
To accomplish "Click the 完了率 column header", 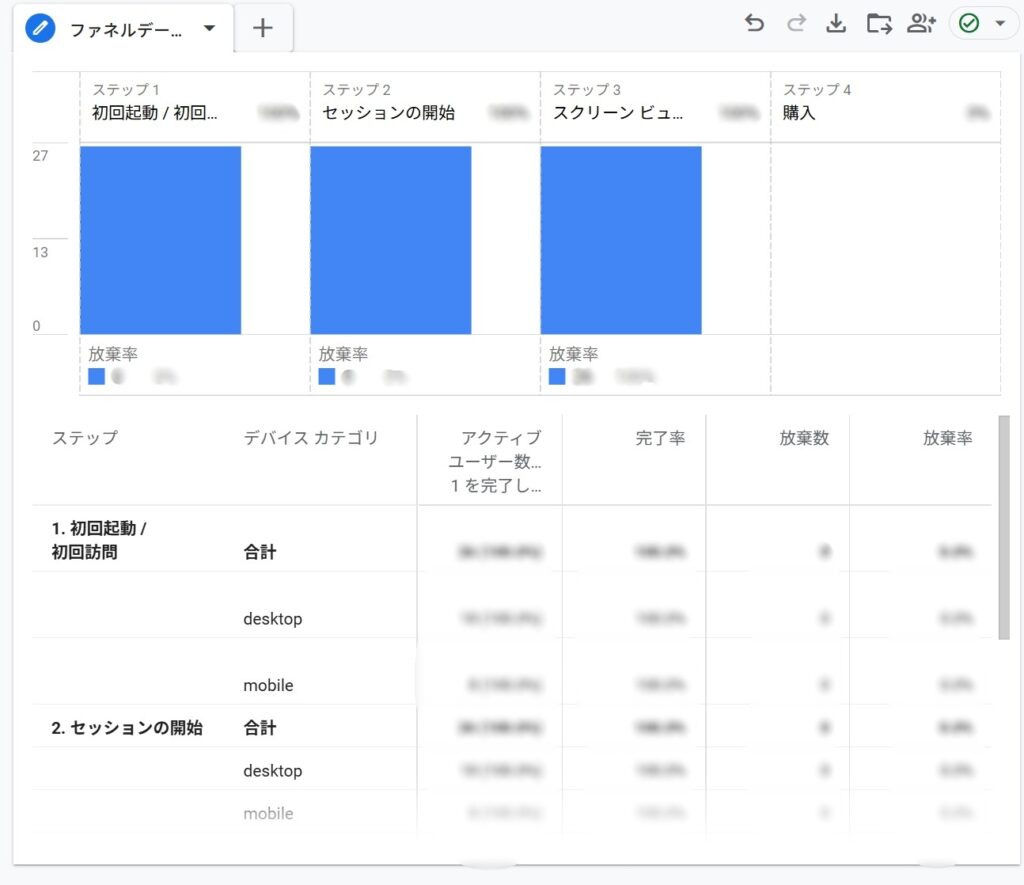I will 660,438.
